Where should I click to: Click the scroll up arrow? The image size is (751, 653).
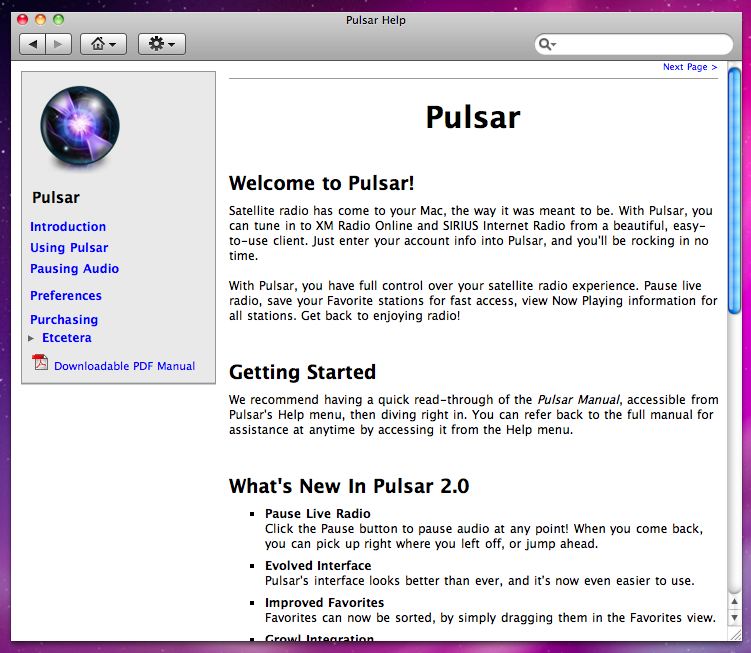[x=734, y=602]
